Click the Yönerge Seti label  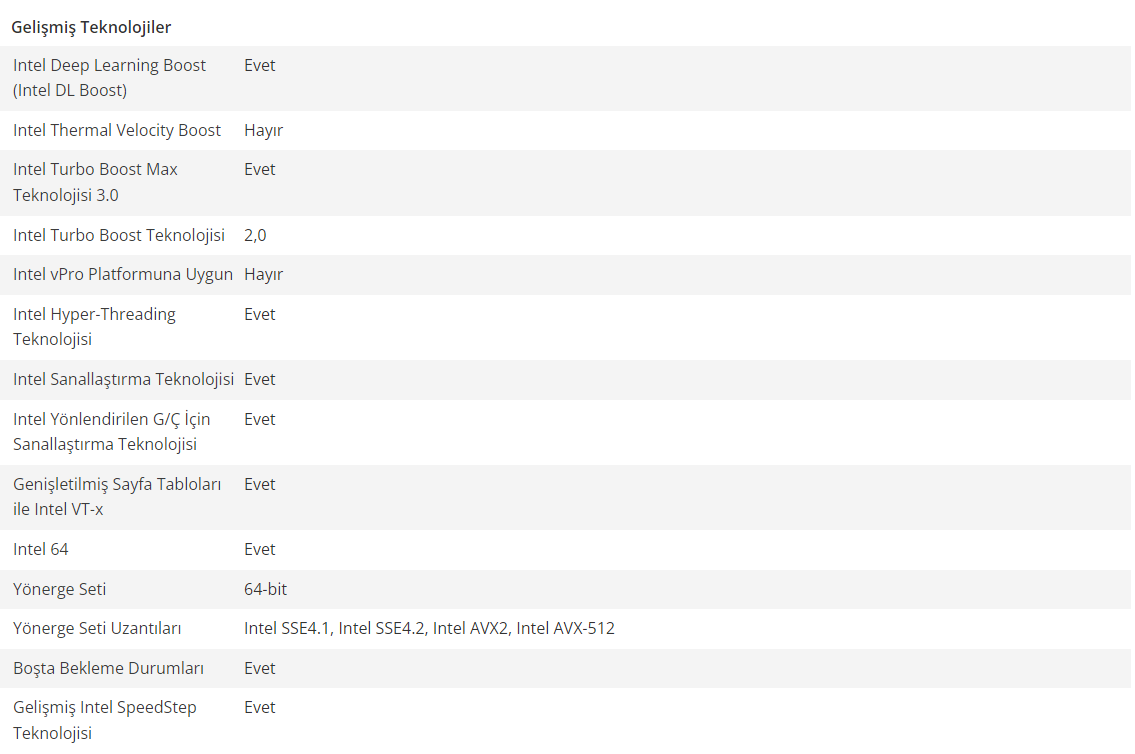click(x=59, y=589)
